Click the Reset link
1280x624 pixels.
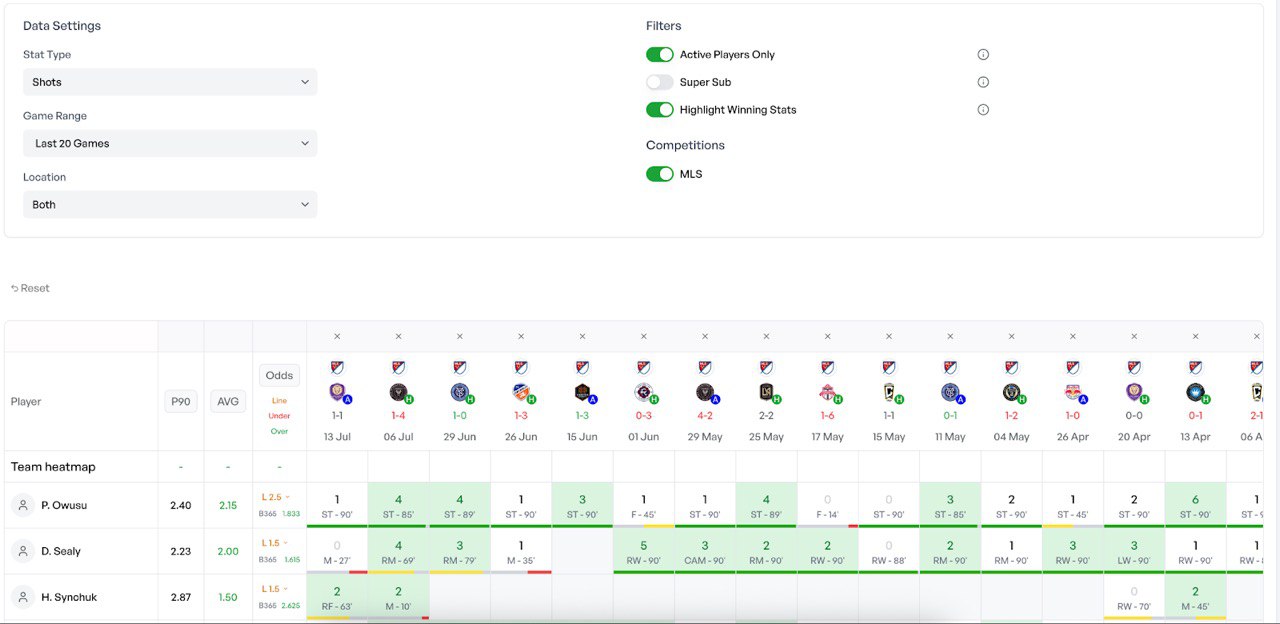click(x=30, y=288)
